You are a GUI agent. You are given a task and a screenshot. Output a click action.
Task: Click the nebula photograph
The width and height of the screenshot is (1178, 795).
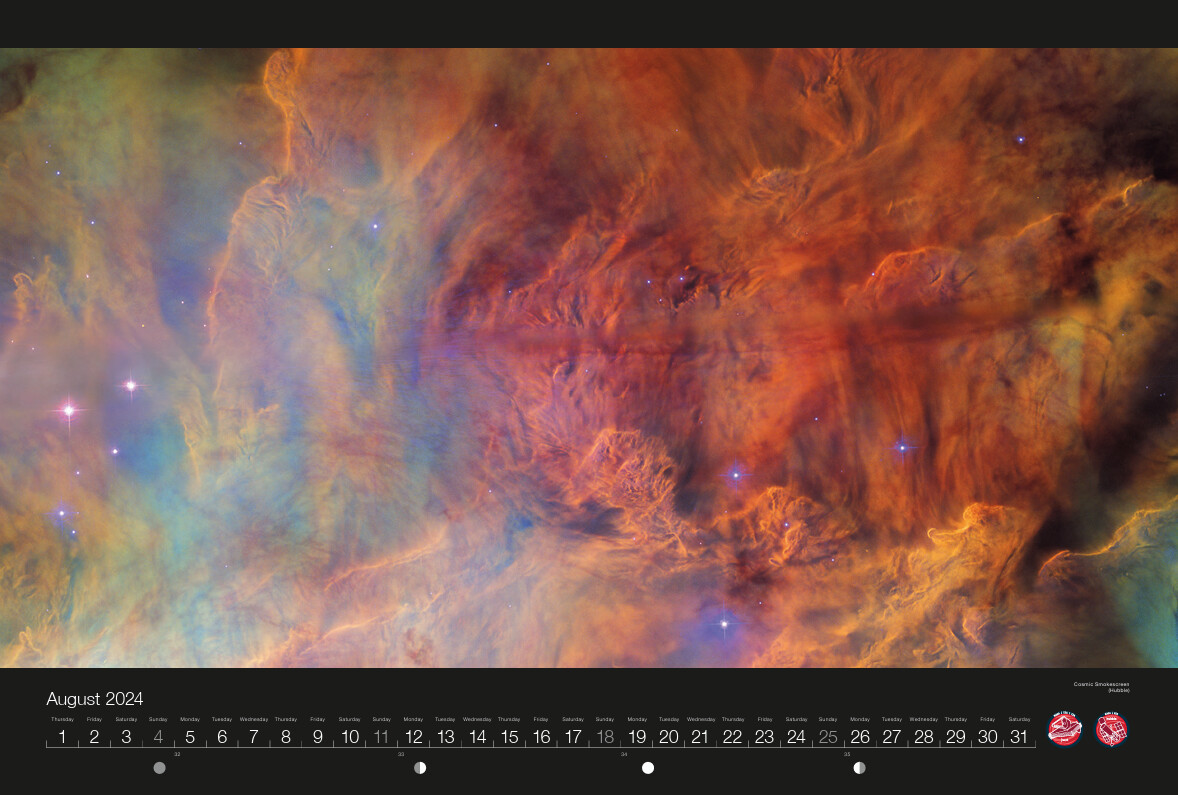tap(589, 358)
